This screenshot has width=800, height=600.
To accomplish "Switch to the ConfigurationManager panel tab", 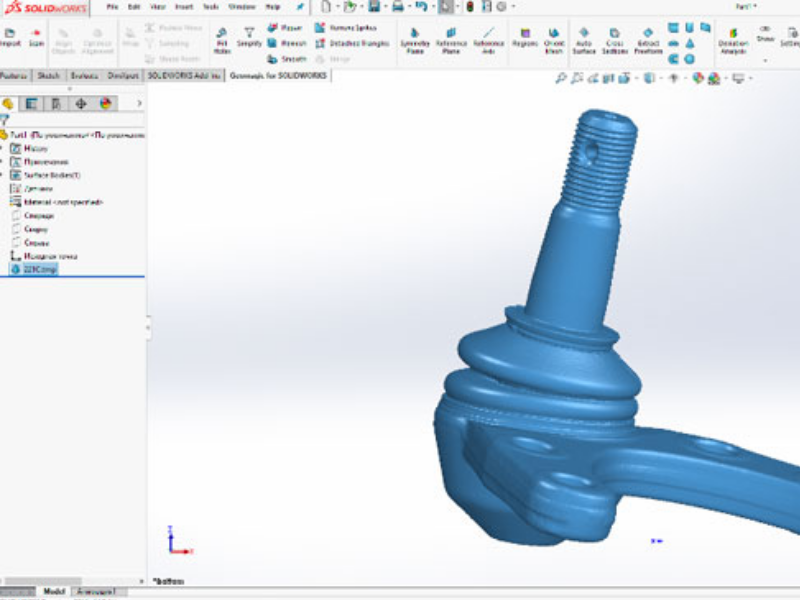I will (56, 103).
